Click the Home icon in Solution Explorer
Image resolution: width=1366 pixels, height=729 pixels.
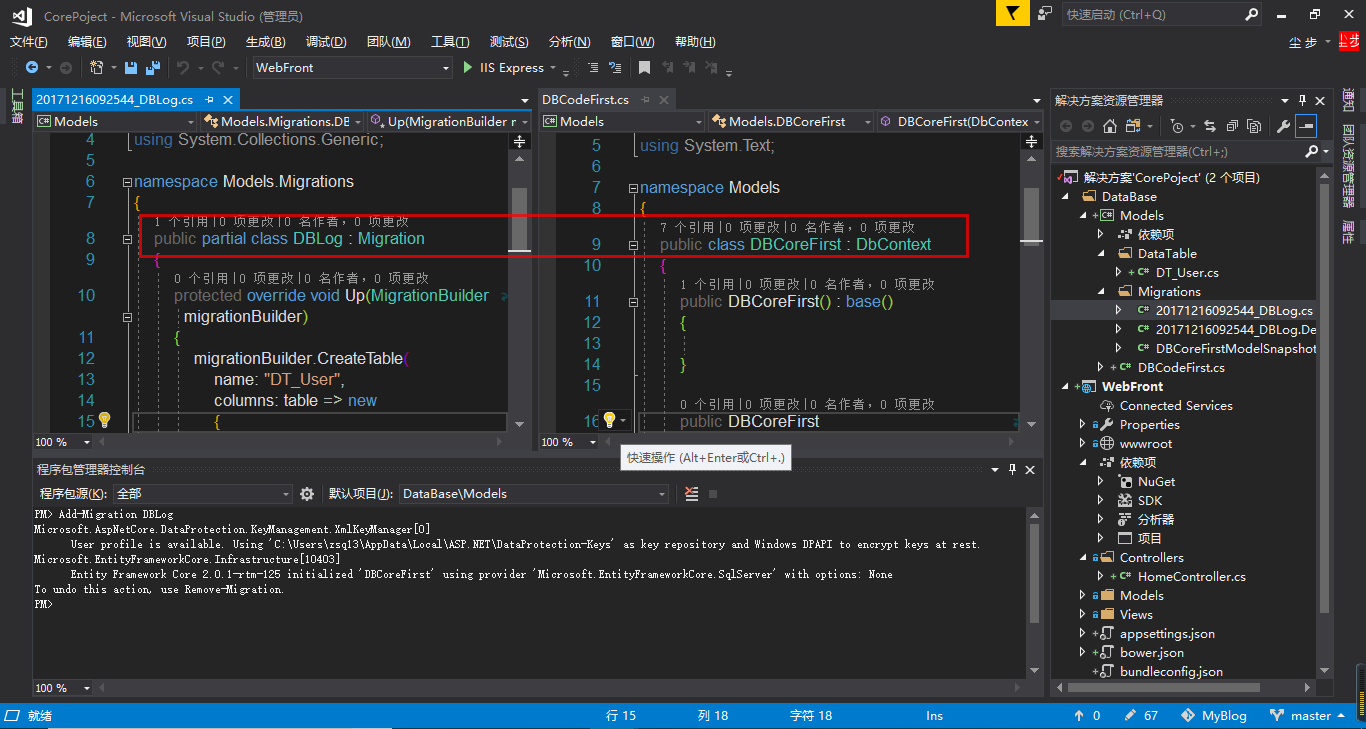[1110, 126]
